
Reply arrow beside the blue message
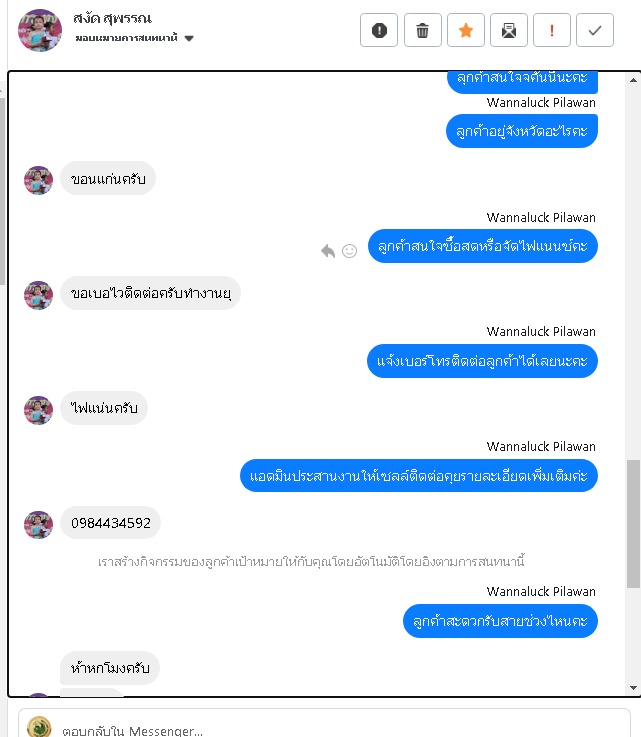pyautogui.click(x=328, y=251)
